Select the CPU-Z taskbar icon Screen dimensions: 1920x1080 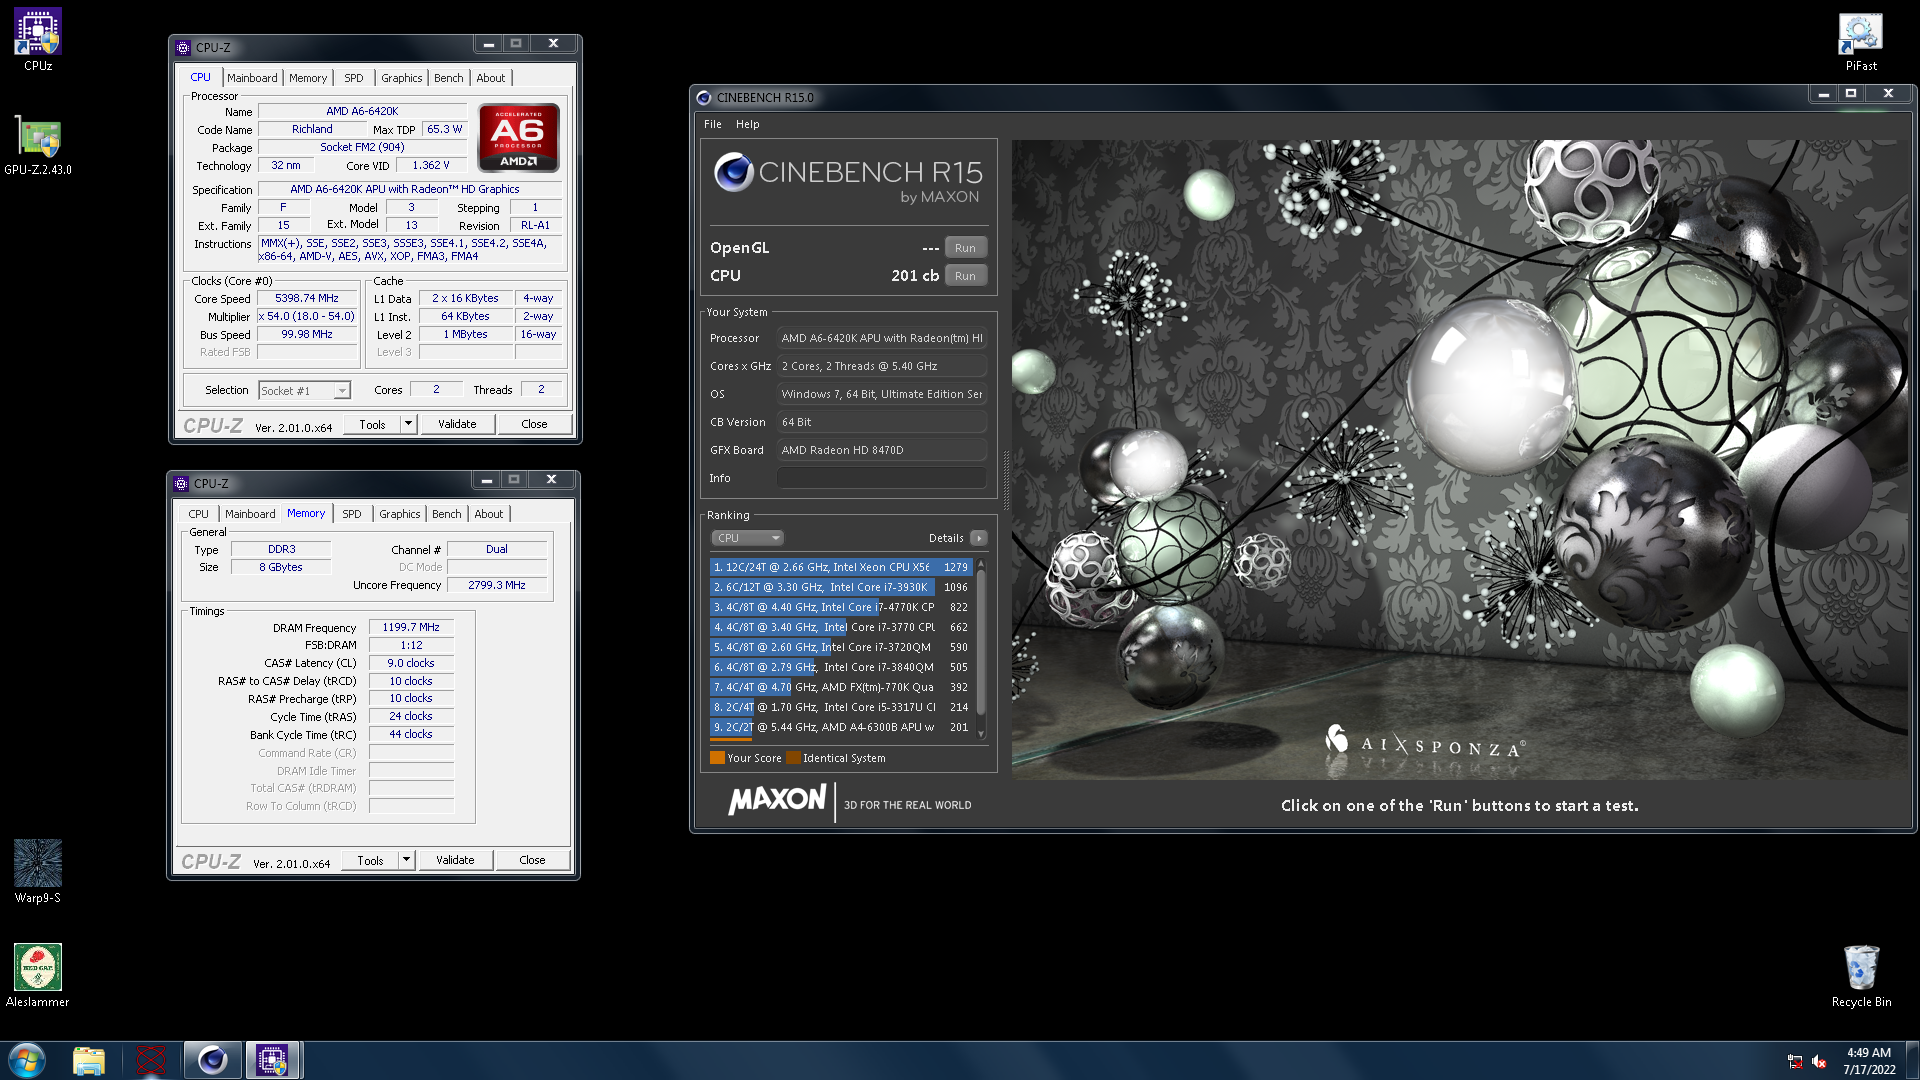pos(272,1060)
